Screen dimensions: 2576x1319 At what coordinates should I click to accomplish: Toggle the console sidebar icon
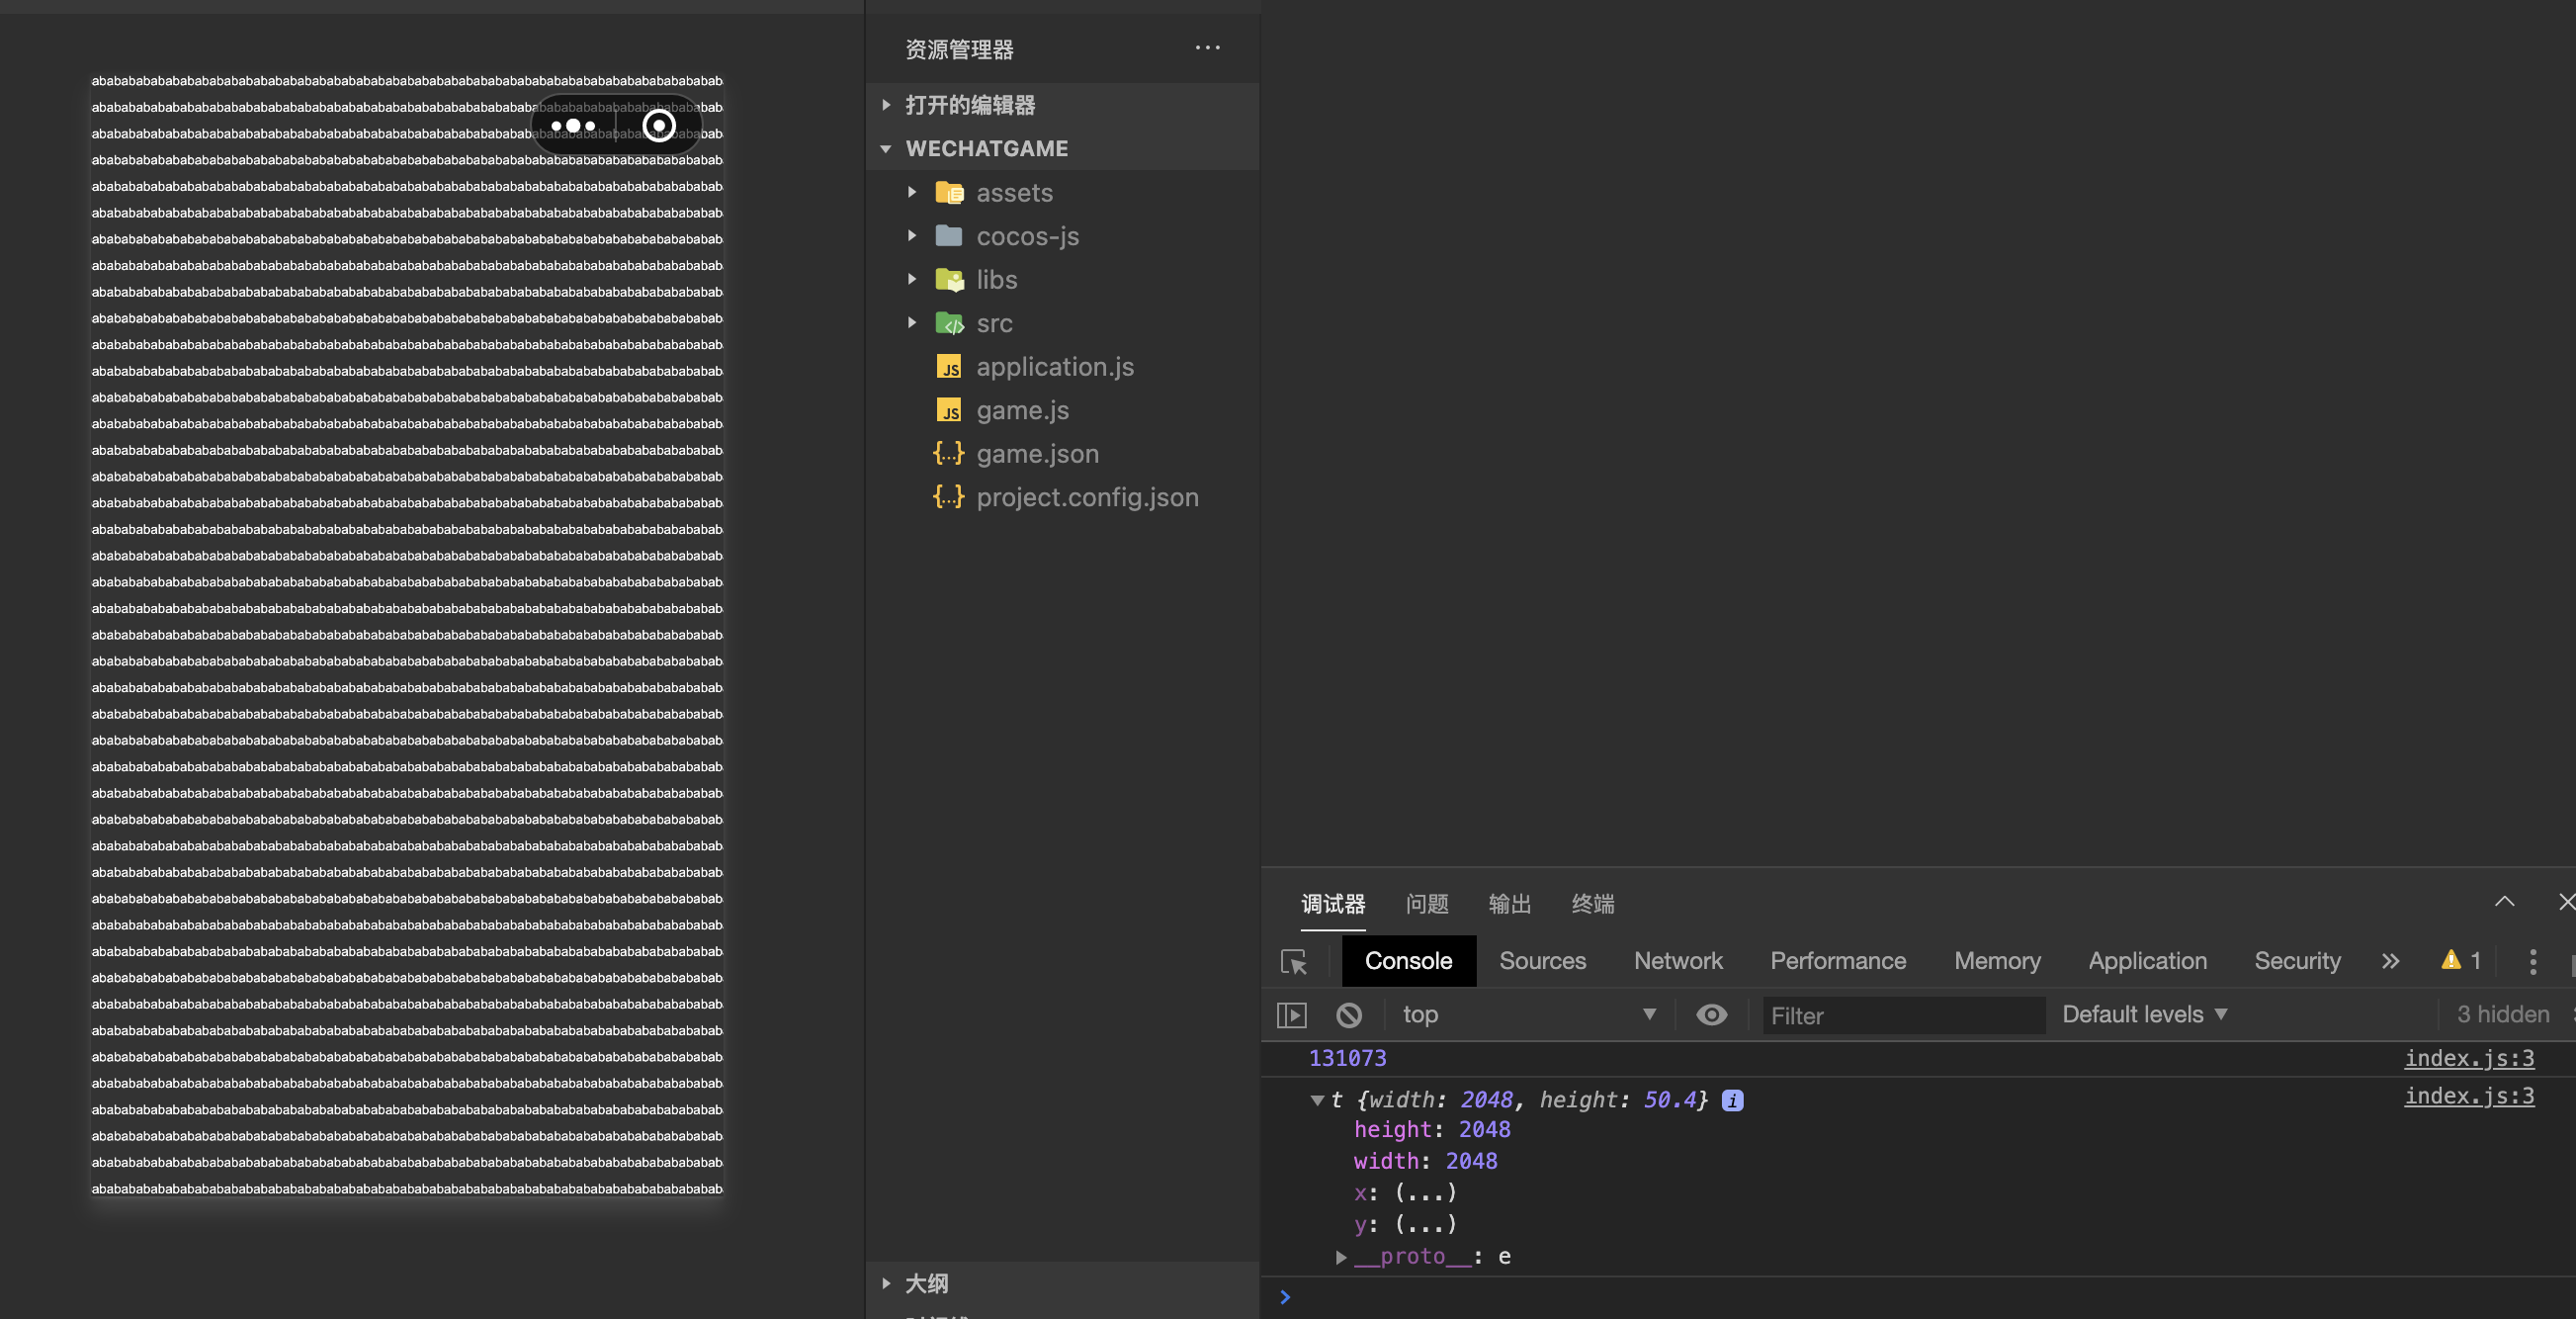[1291, 1014]
